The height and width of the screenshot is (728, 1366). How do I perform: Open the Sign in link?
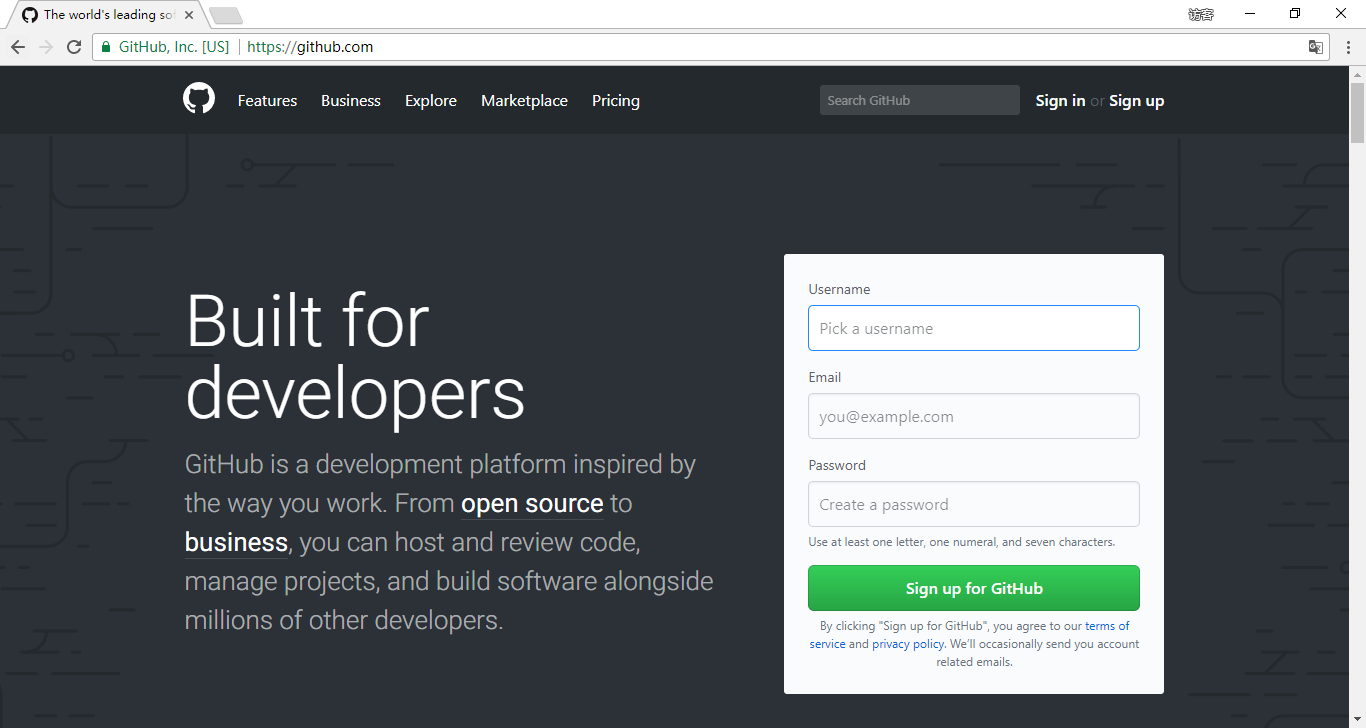(1060, 100)
